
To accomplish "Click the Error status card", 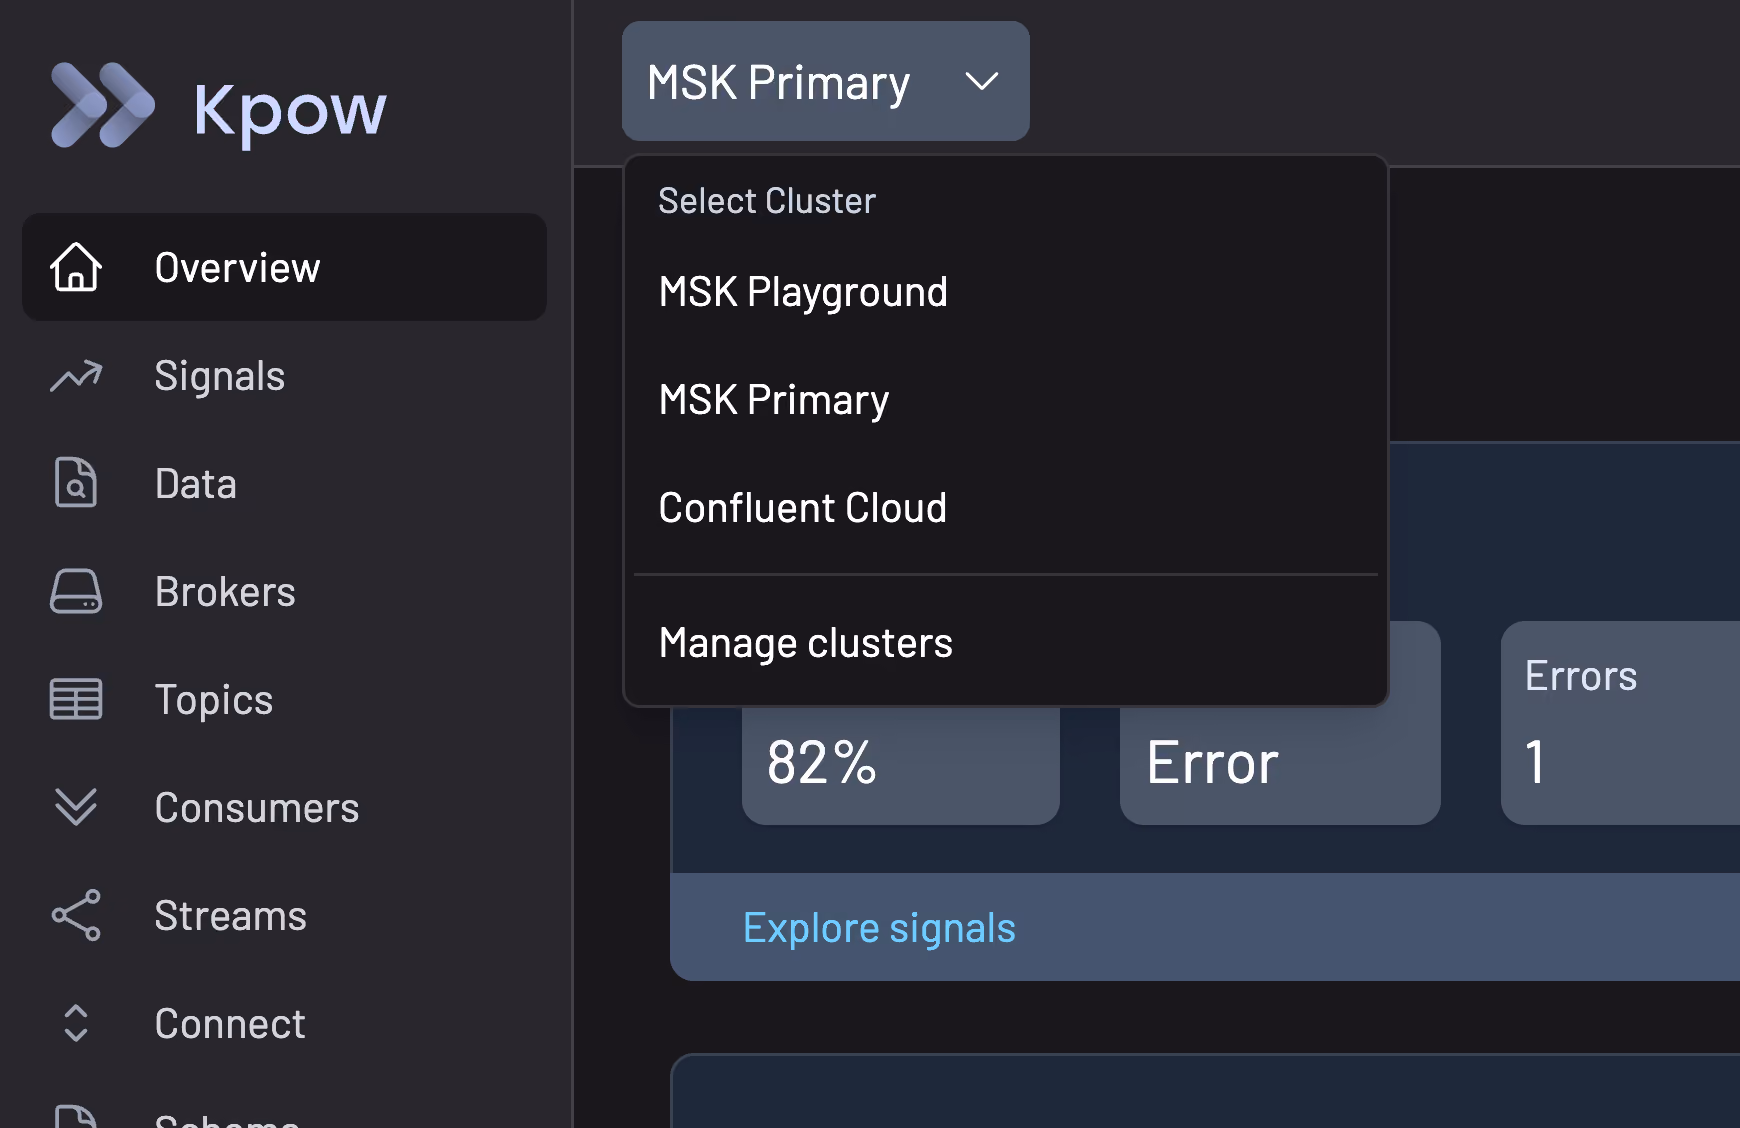I will pos(1280,765).
